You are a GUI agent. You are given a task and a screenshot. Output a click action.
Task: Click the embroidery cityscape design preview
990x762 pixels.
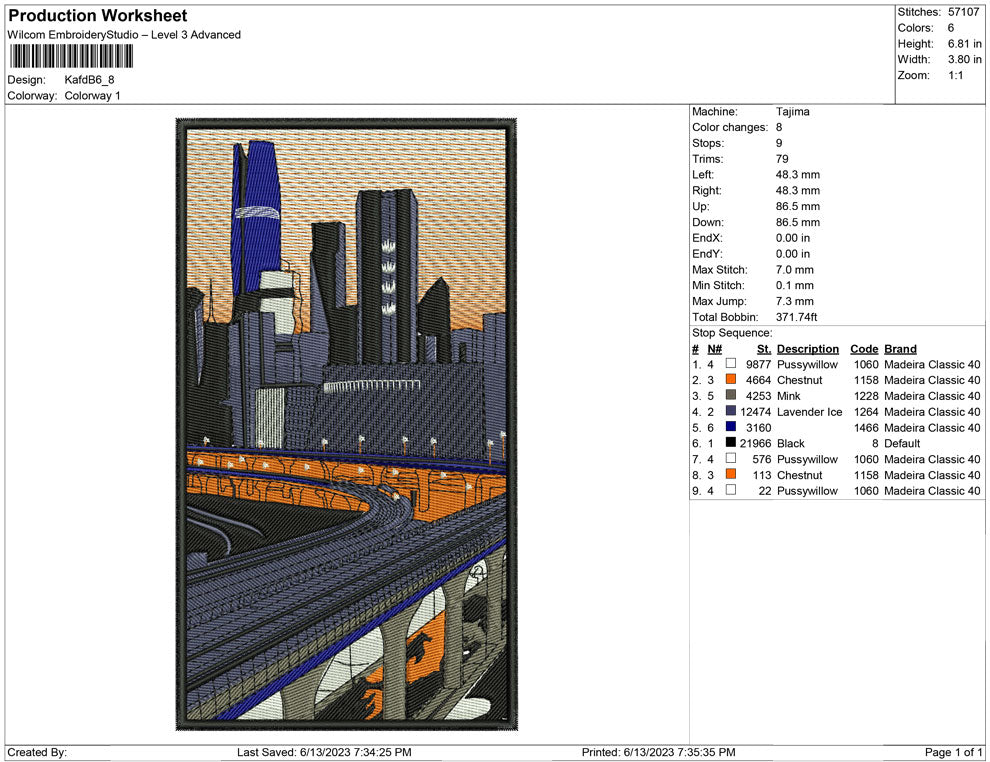tap(347, 424)
